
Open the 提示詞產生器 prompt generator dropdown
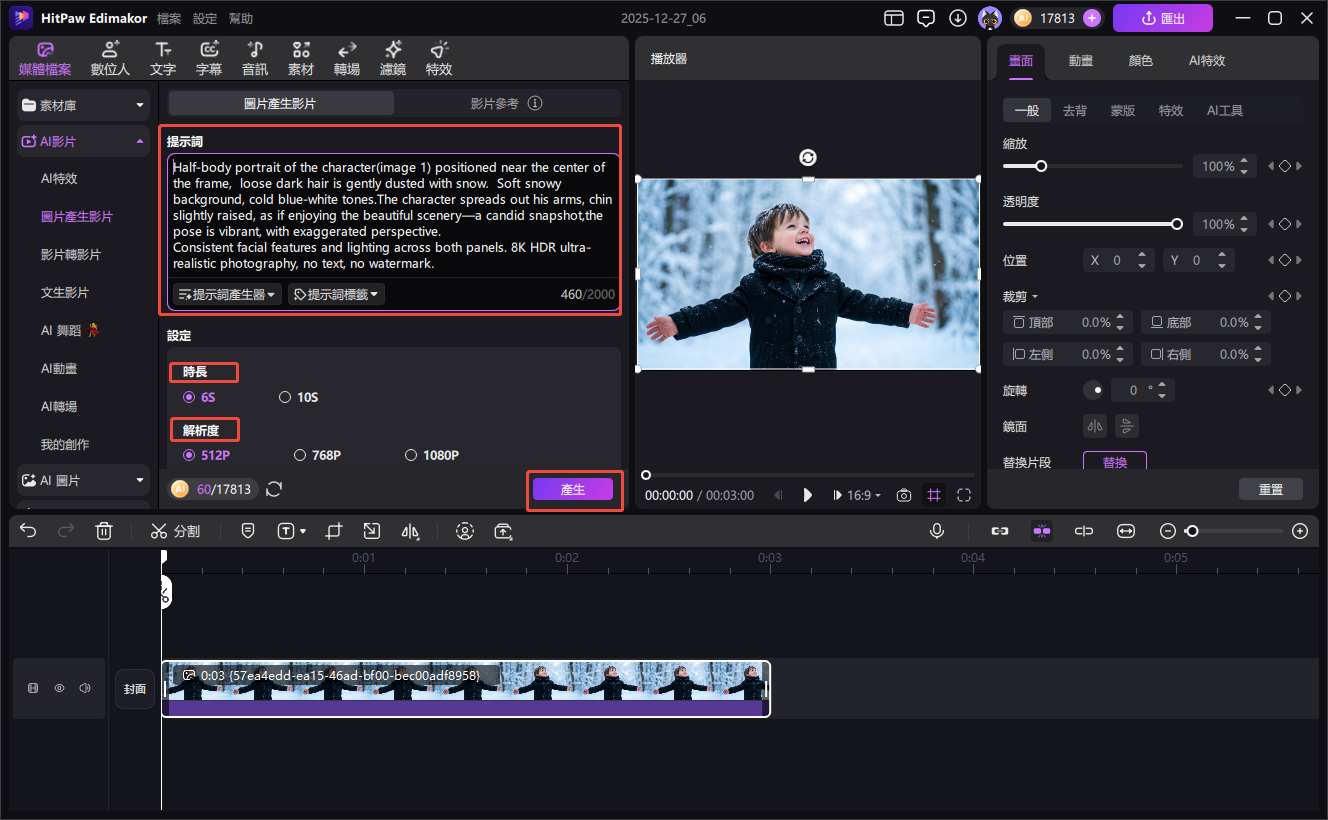[226, 293]
